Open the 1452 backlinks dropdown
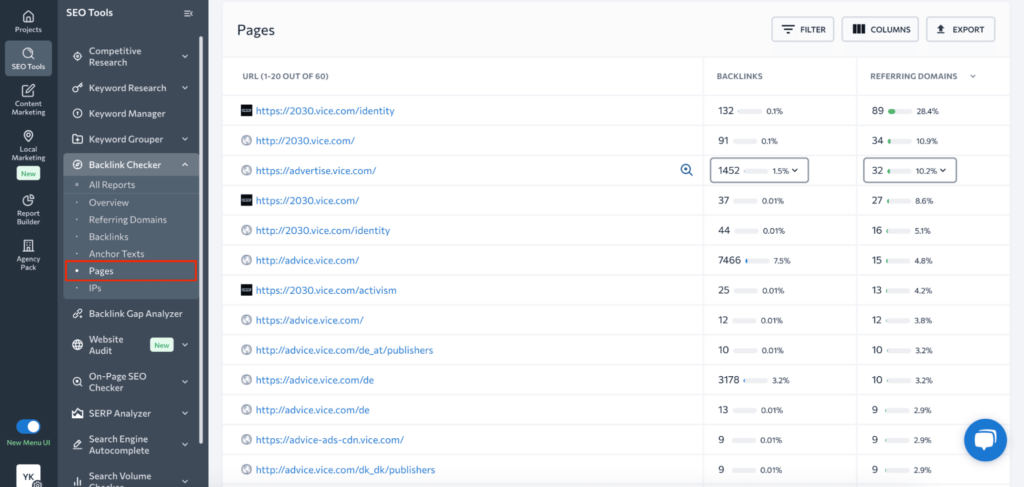 759,170
